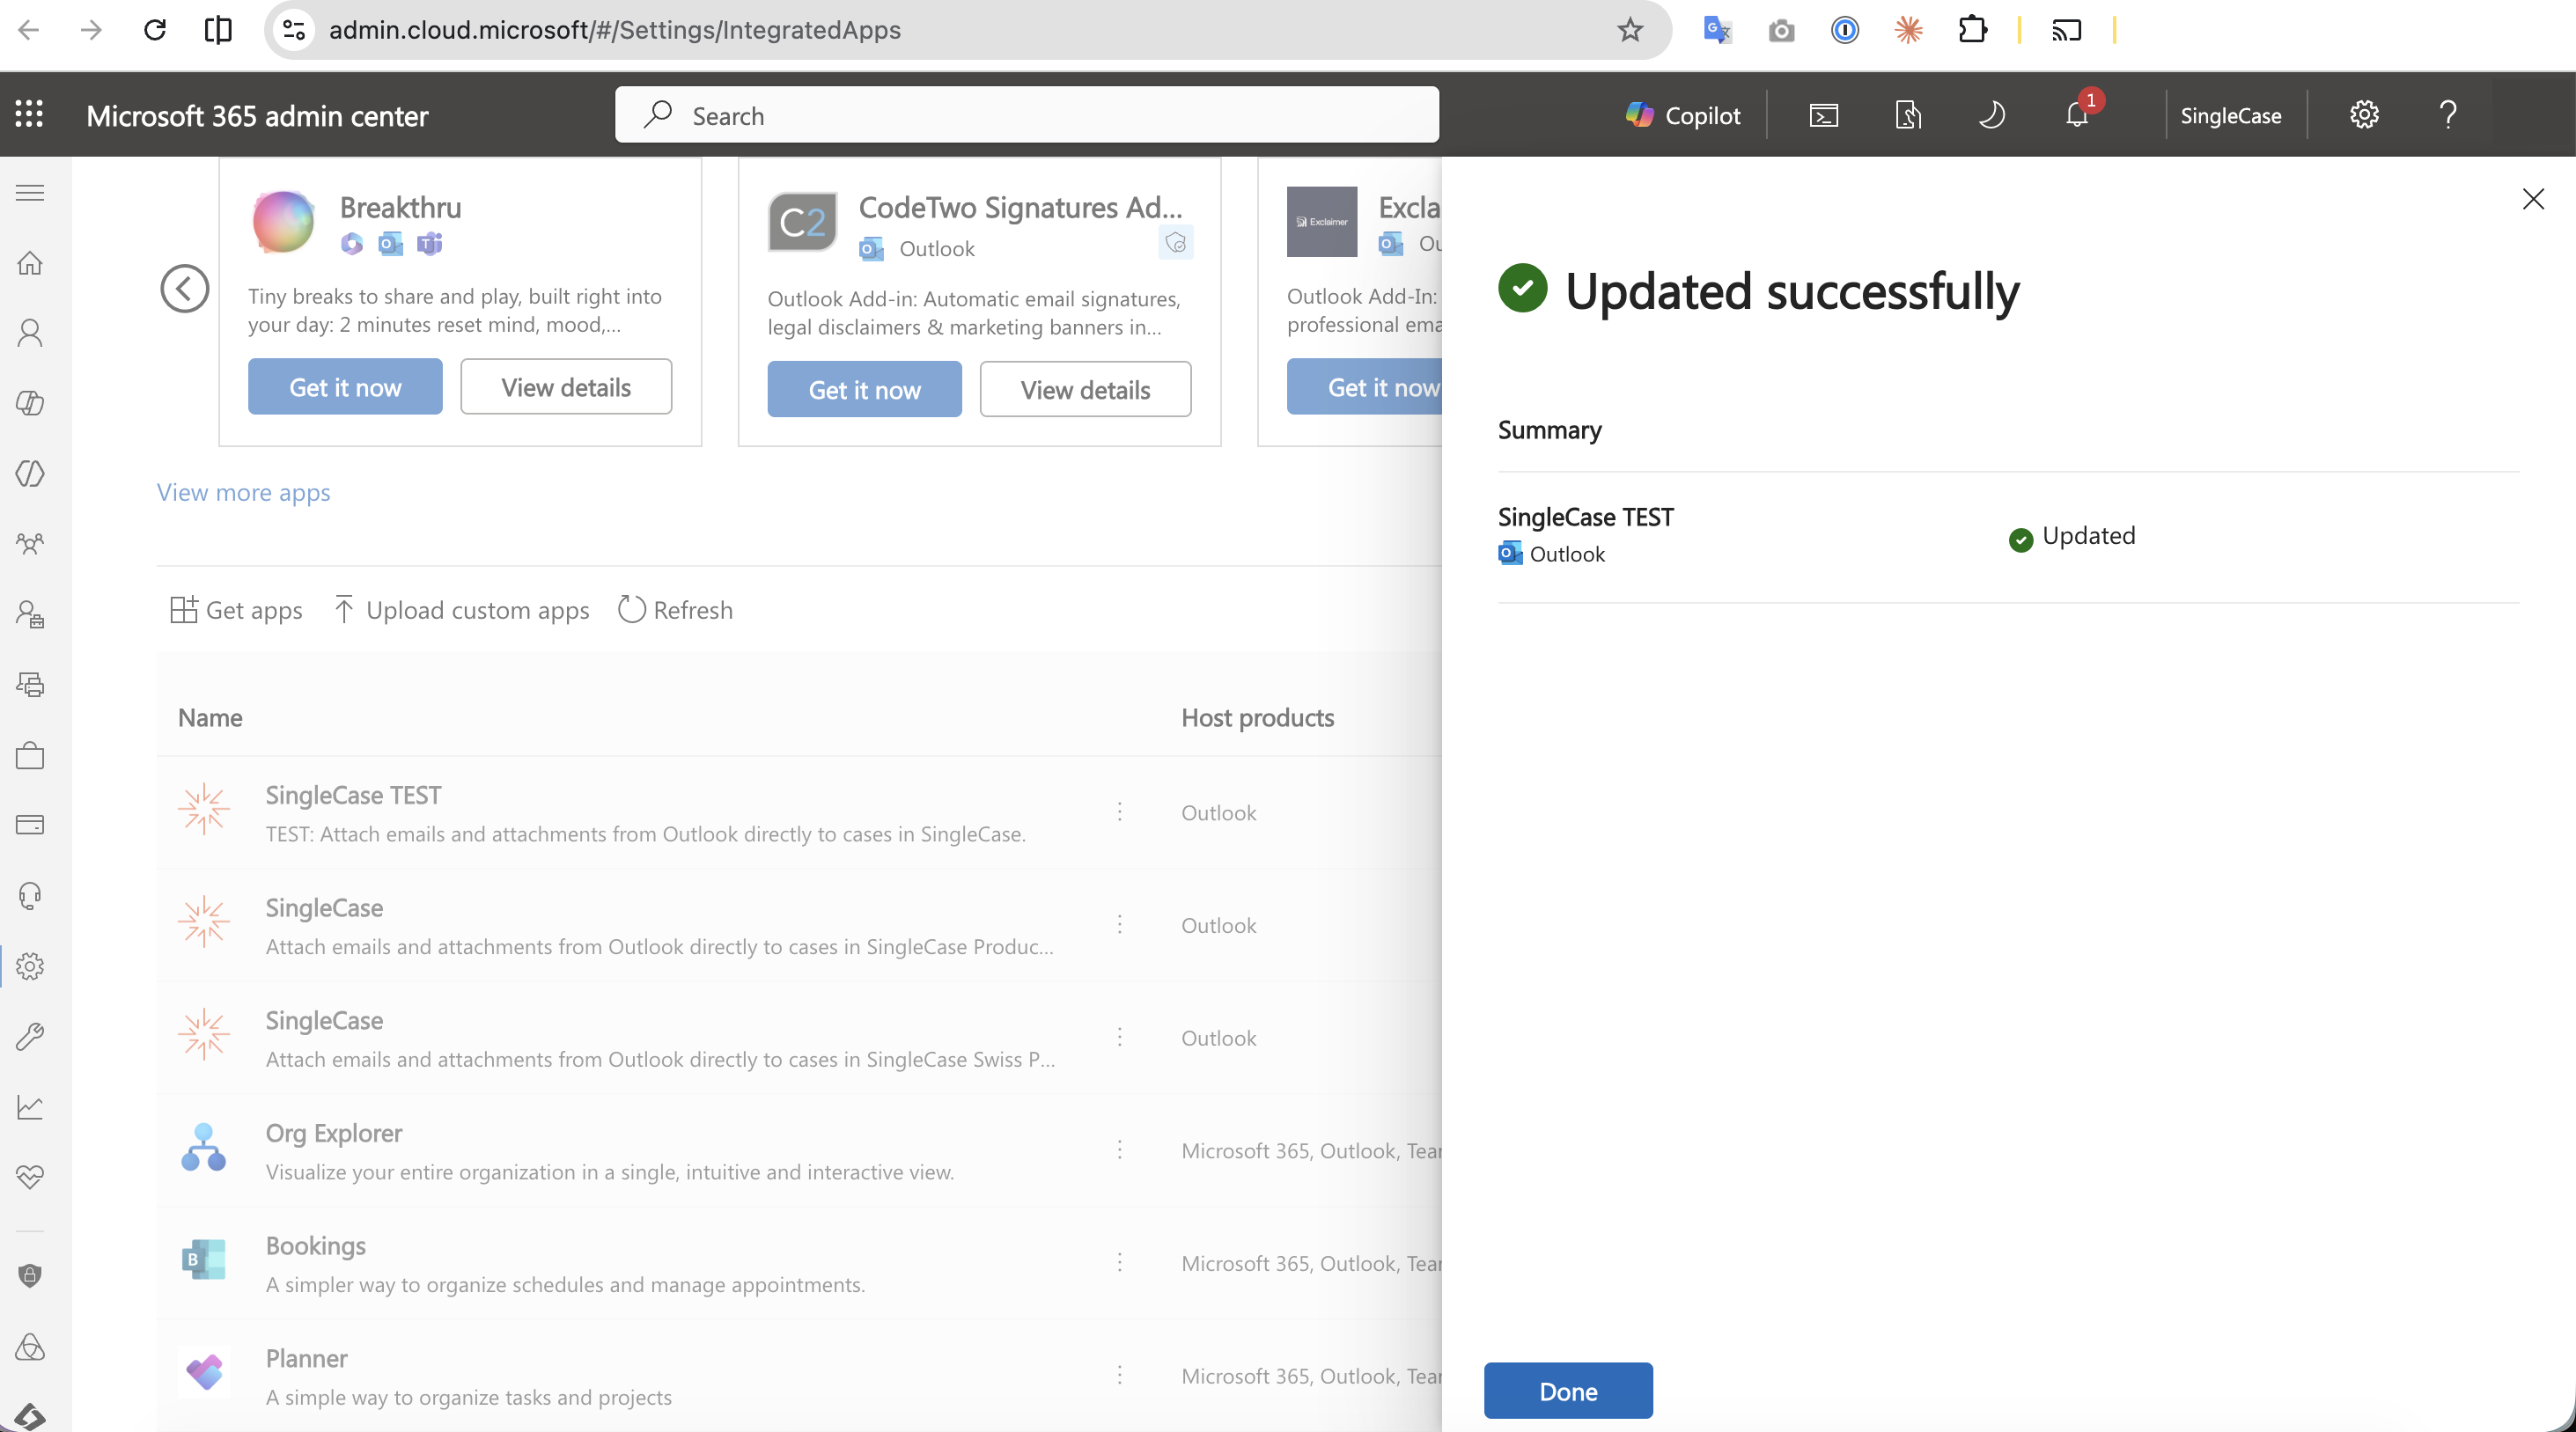Open more options for SingleCase TEST row
This screenshot has width=2576, height=1432.
coord(1120,812)
